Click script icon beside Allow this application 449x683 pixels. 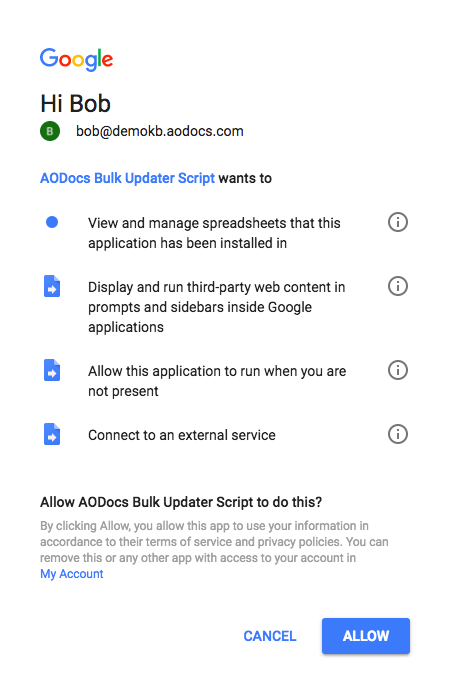pos(52,370)
